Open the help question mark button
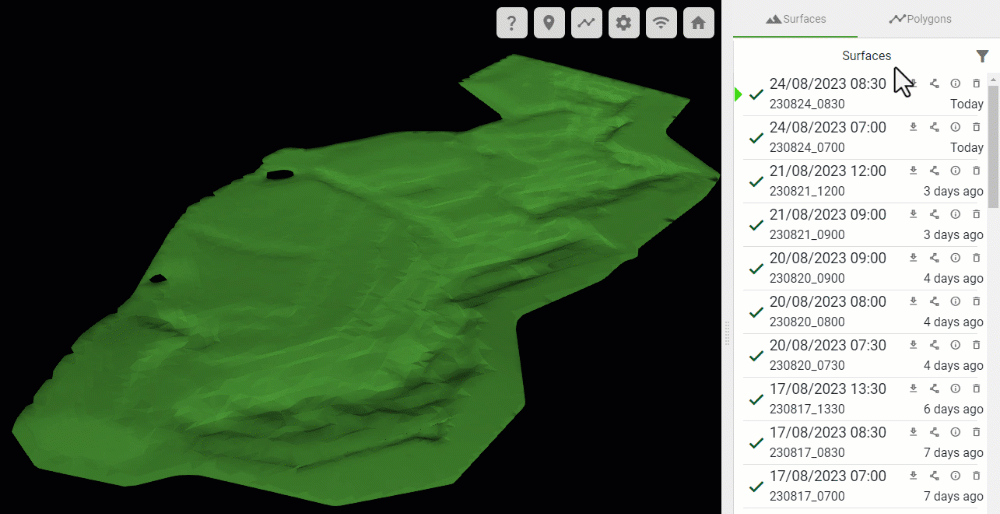The image size is (1000, 514). click(x=511, y=24)
